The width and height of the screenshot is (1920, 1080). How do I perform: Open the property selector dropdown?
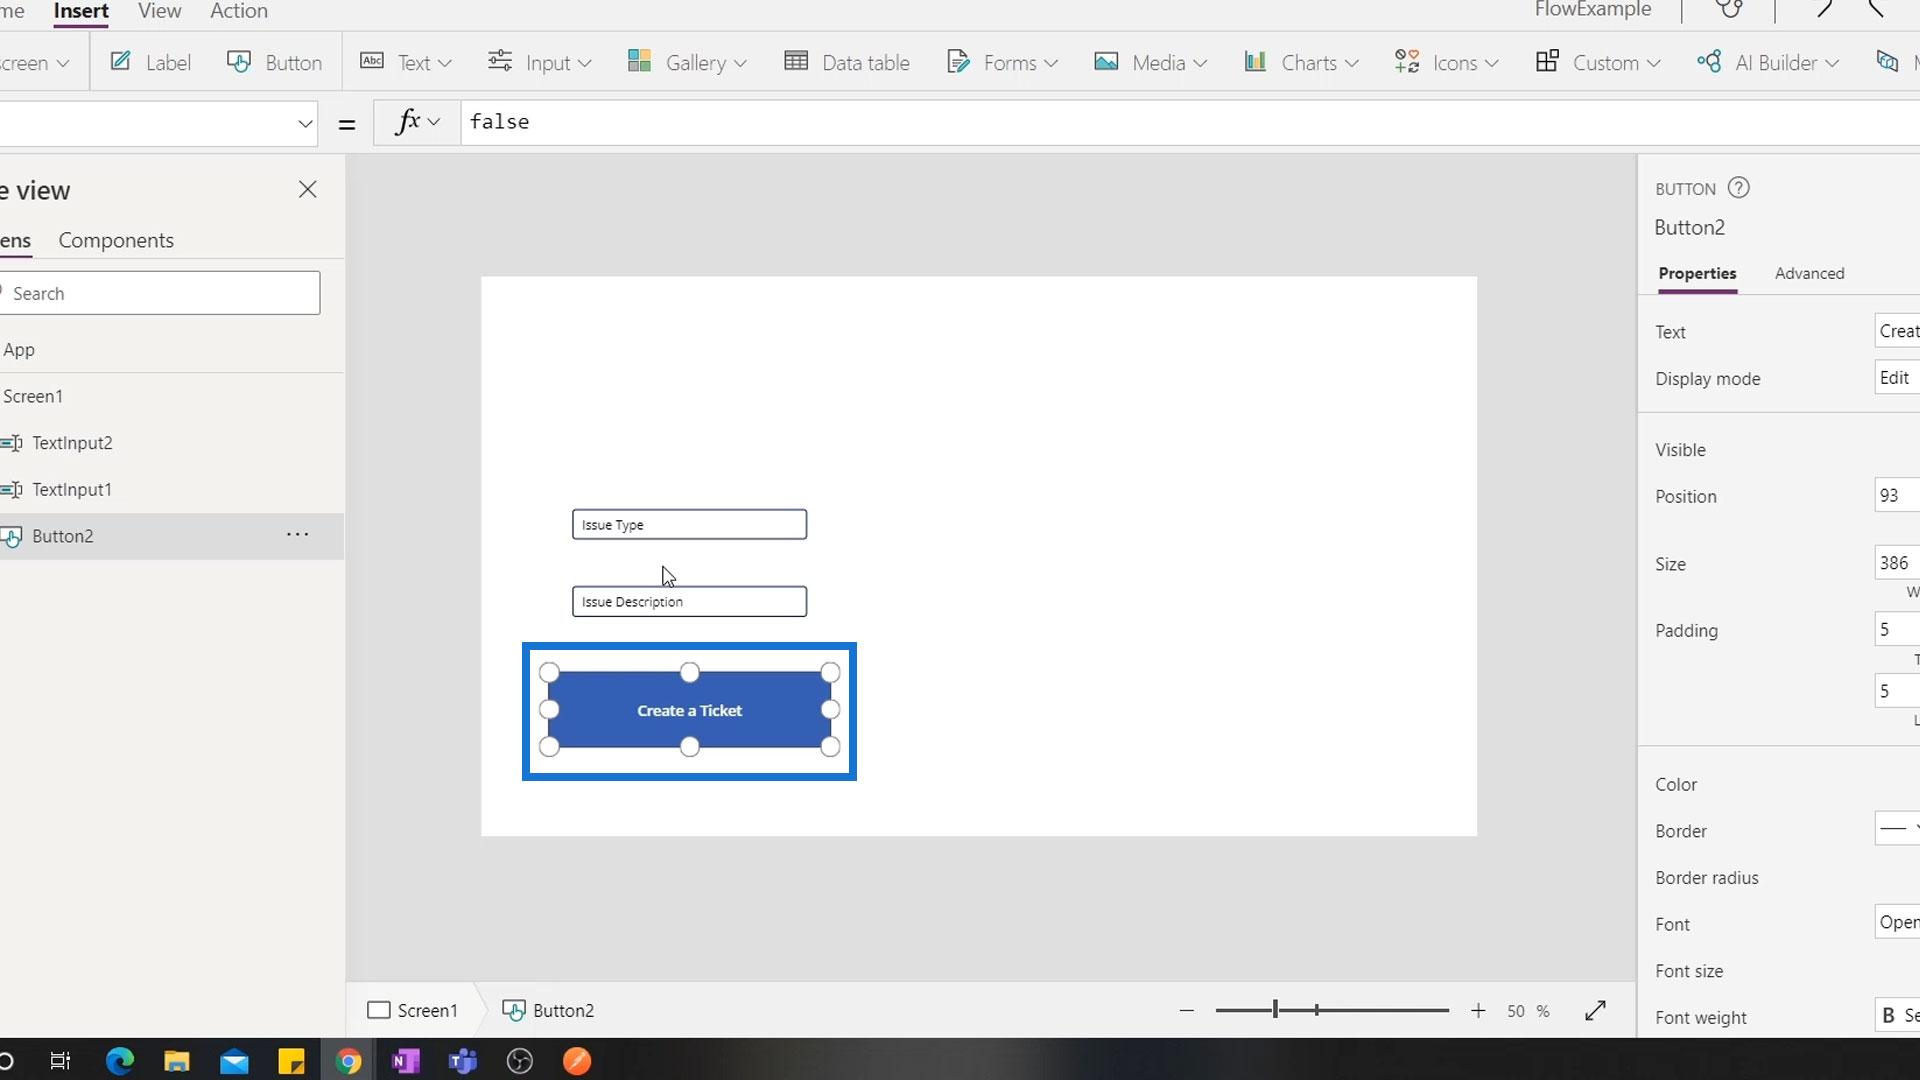tap(304, 124)
